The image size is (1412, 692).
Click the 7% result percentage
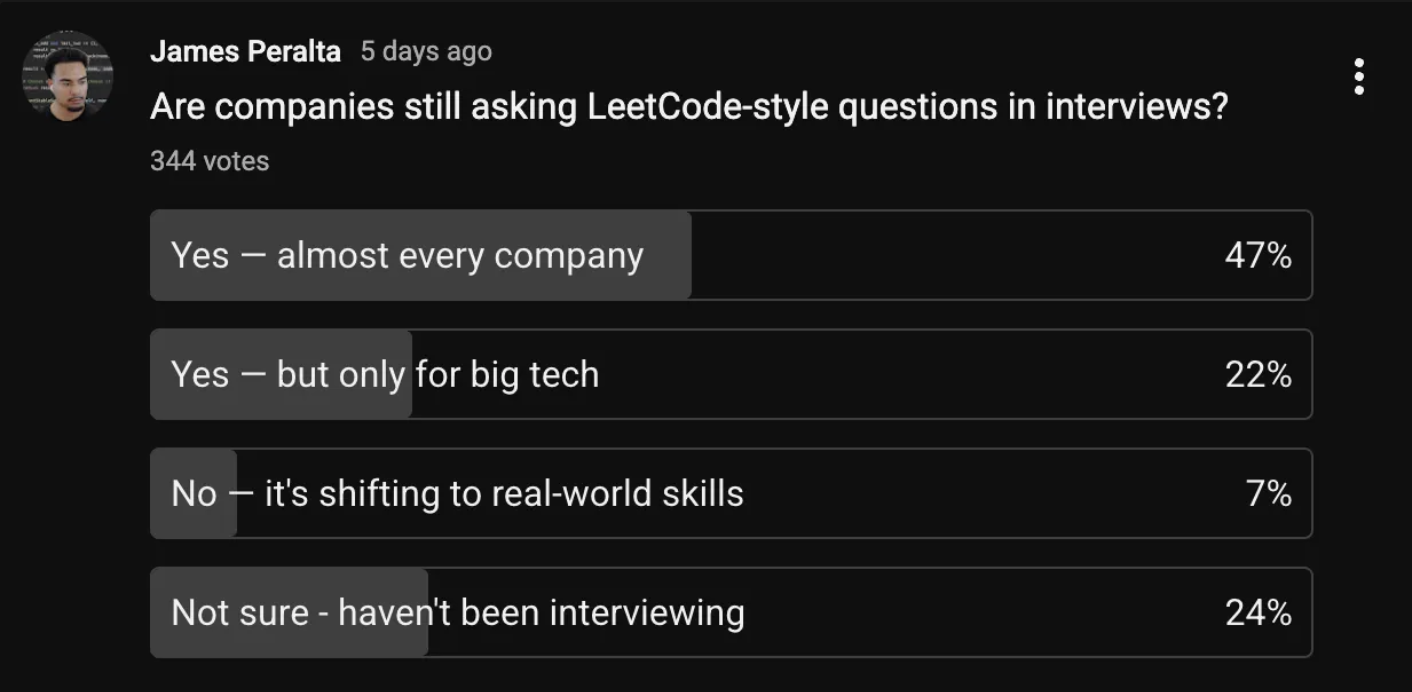click(1268, 494)
